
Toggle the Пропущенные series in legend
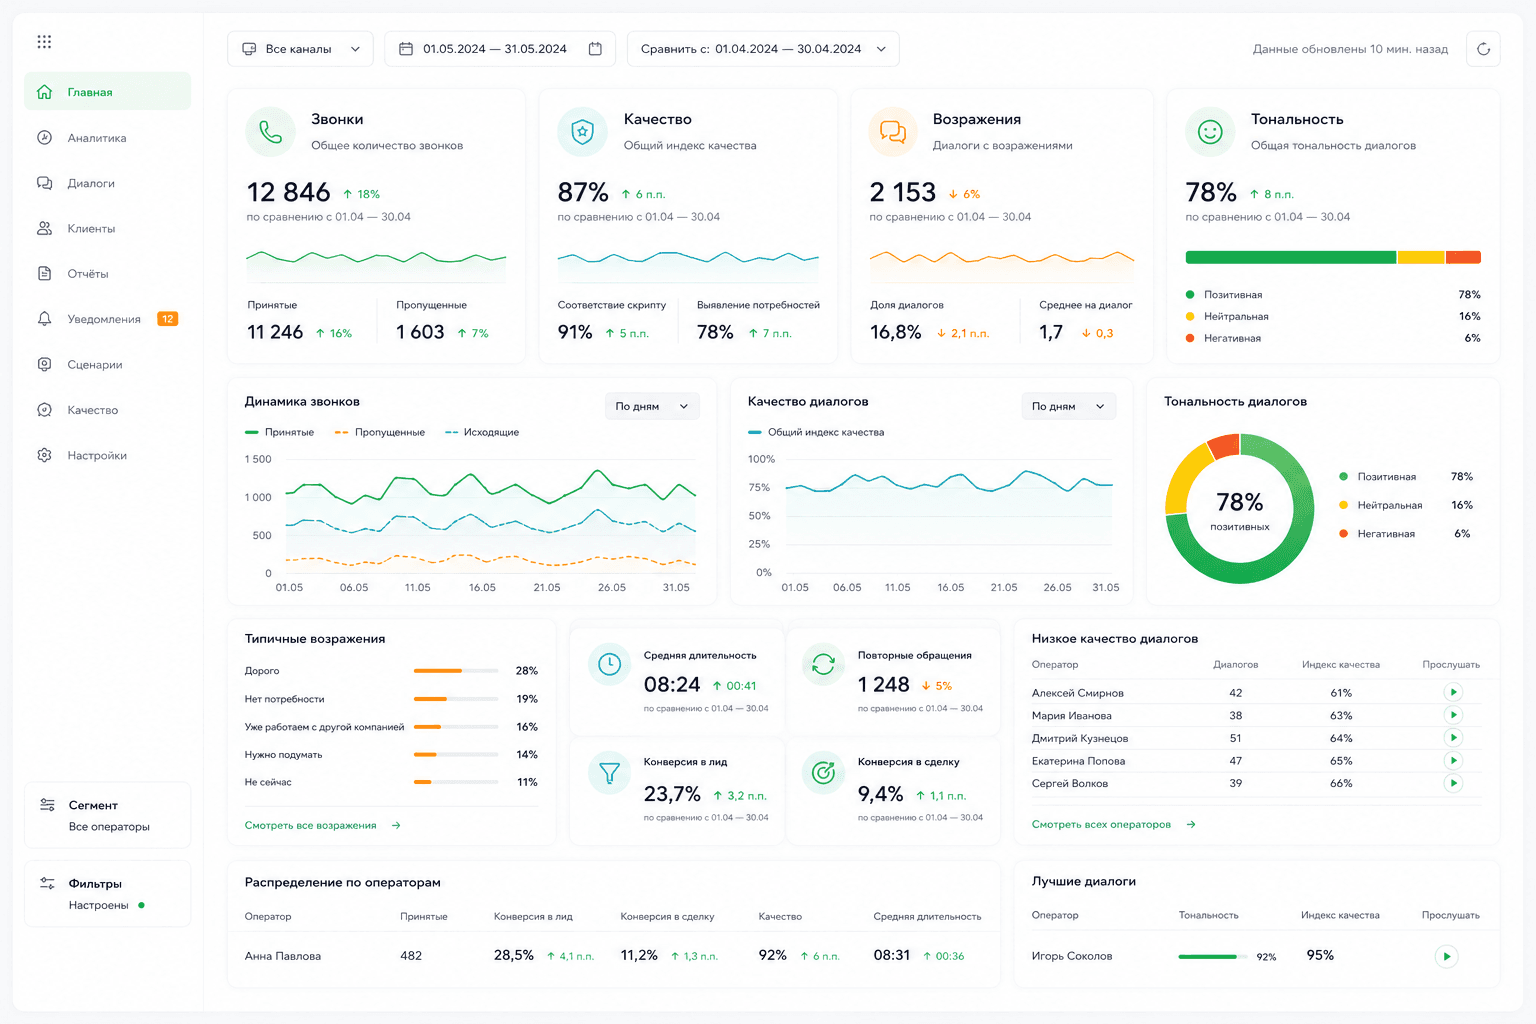[x=380, y=433]
